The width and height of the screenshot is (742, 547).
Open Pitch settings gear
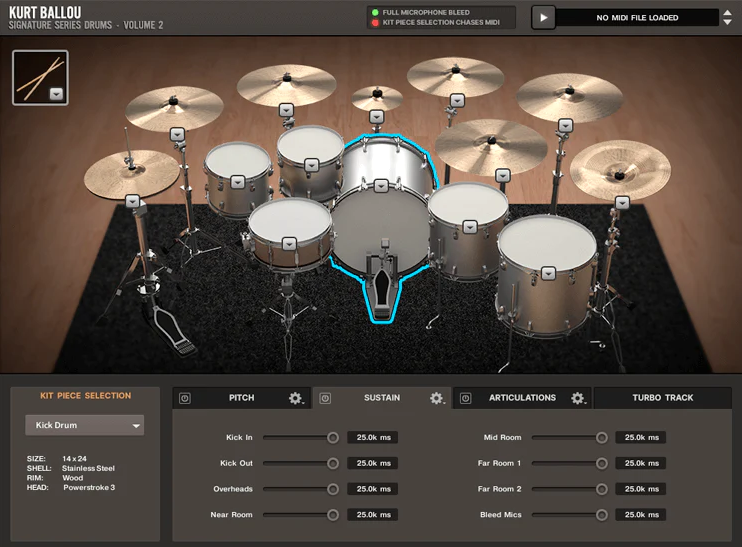pyautogui.click(x=295, y=398)
